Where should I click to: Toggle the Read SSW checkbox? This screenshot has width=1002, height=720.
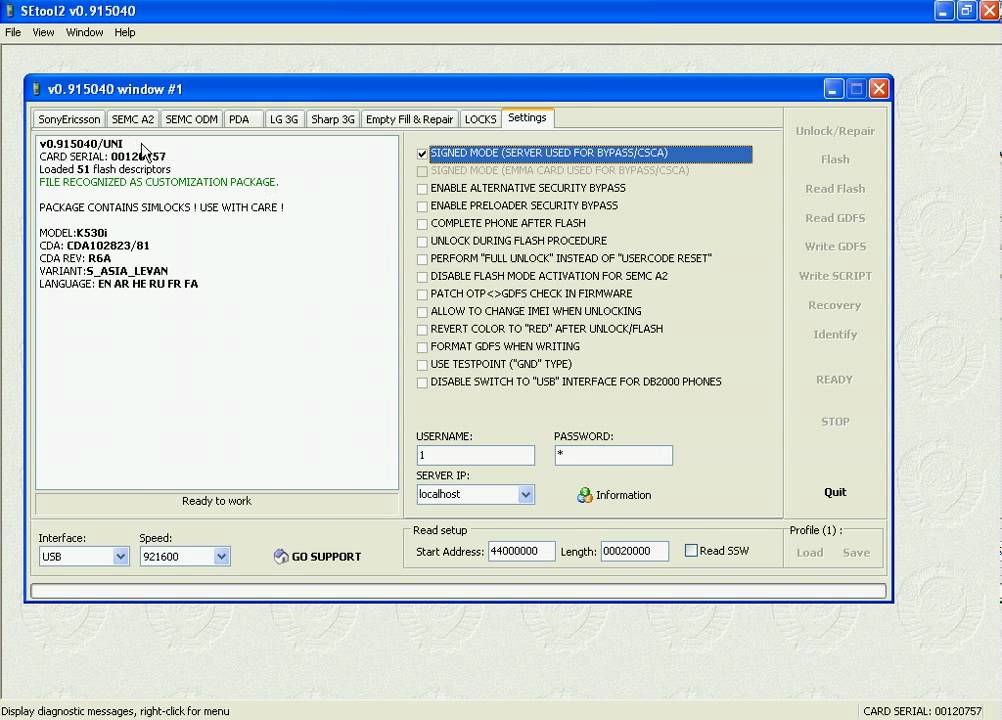tap(691, 551)
